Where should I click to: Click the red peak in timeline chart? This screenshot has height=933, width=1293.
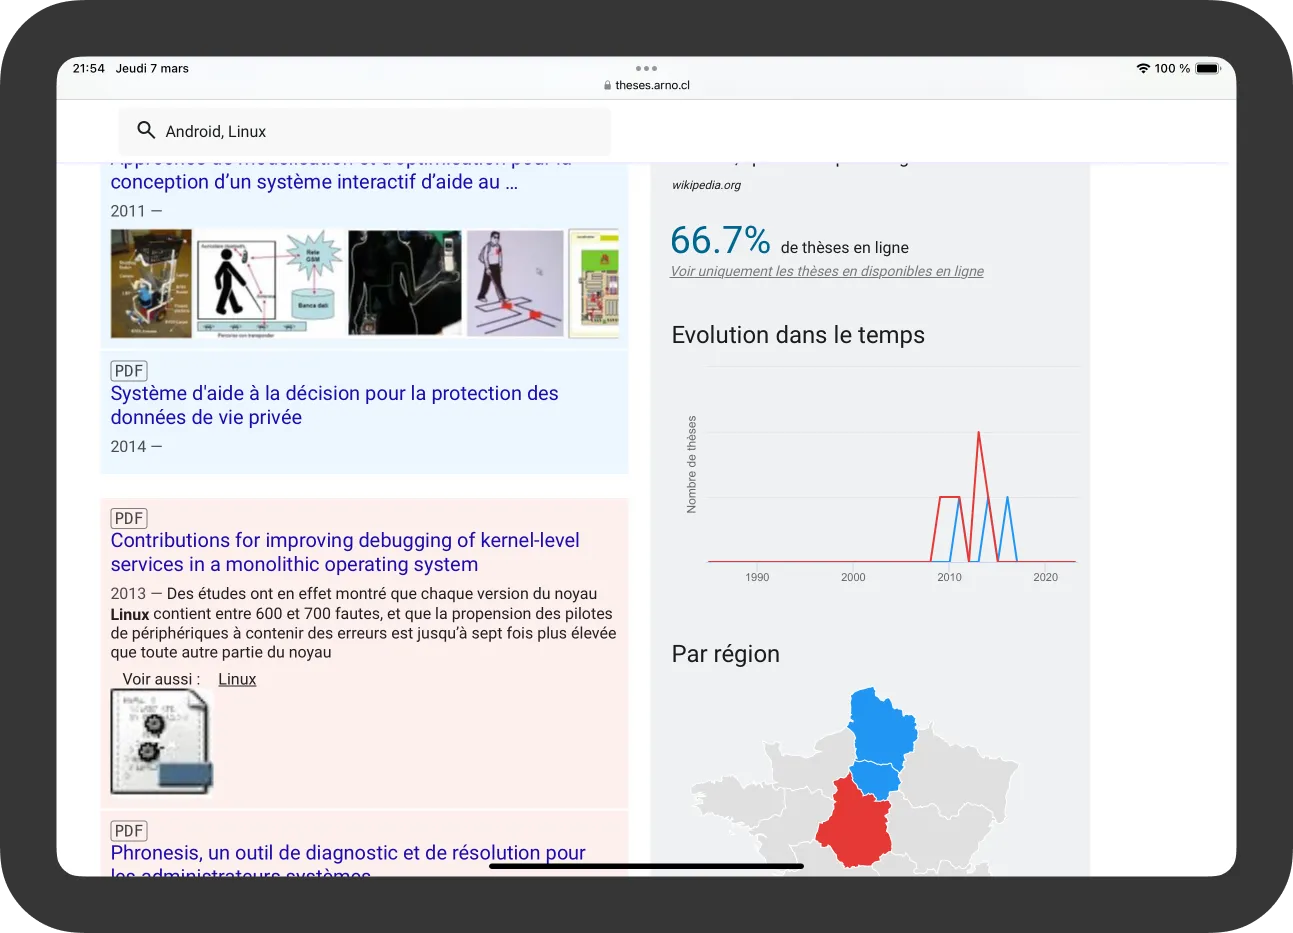pyautogui.click(x=978, y=434)
